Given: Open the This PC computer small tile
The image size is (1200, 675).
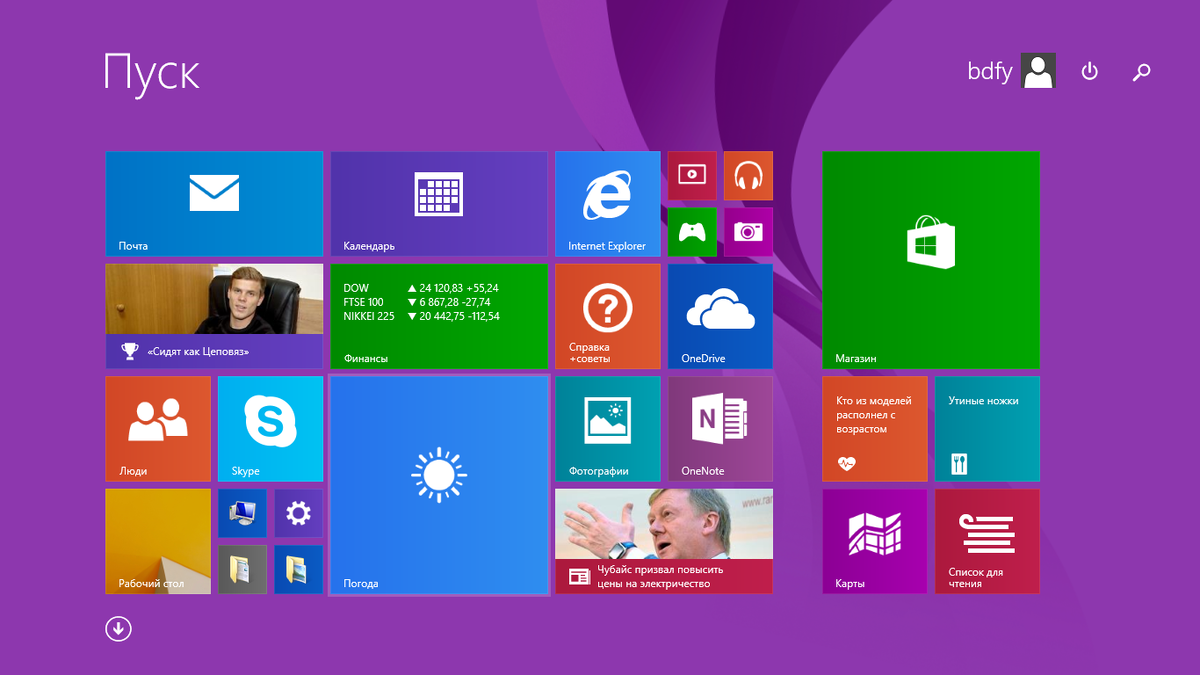Looking at the screenshot, I should (242, 513).
